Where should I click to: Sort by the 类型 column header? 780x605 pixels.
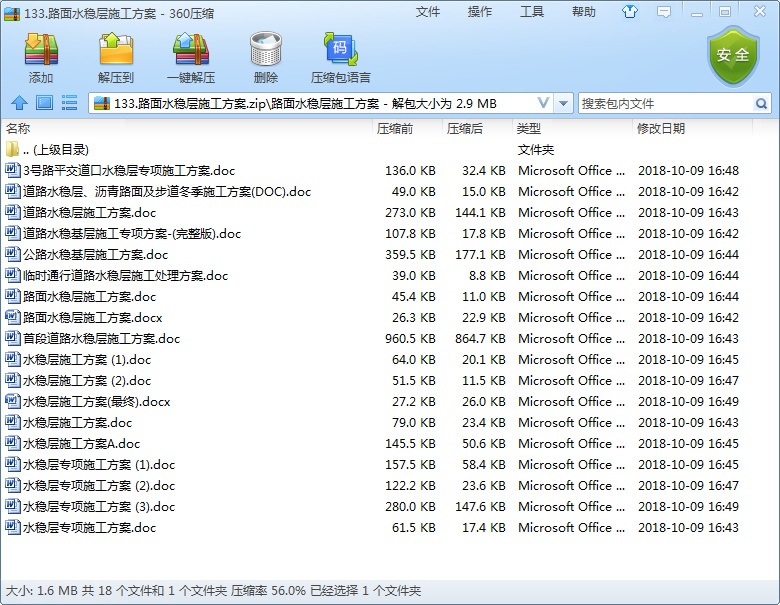(x=573, y=128)
